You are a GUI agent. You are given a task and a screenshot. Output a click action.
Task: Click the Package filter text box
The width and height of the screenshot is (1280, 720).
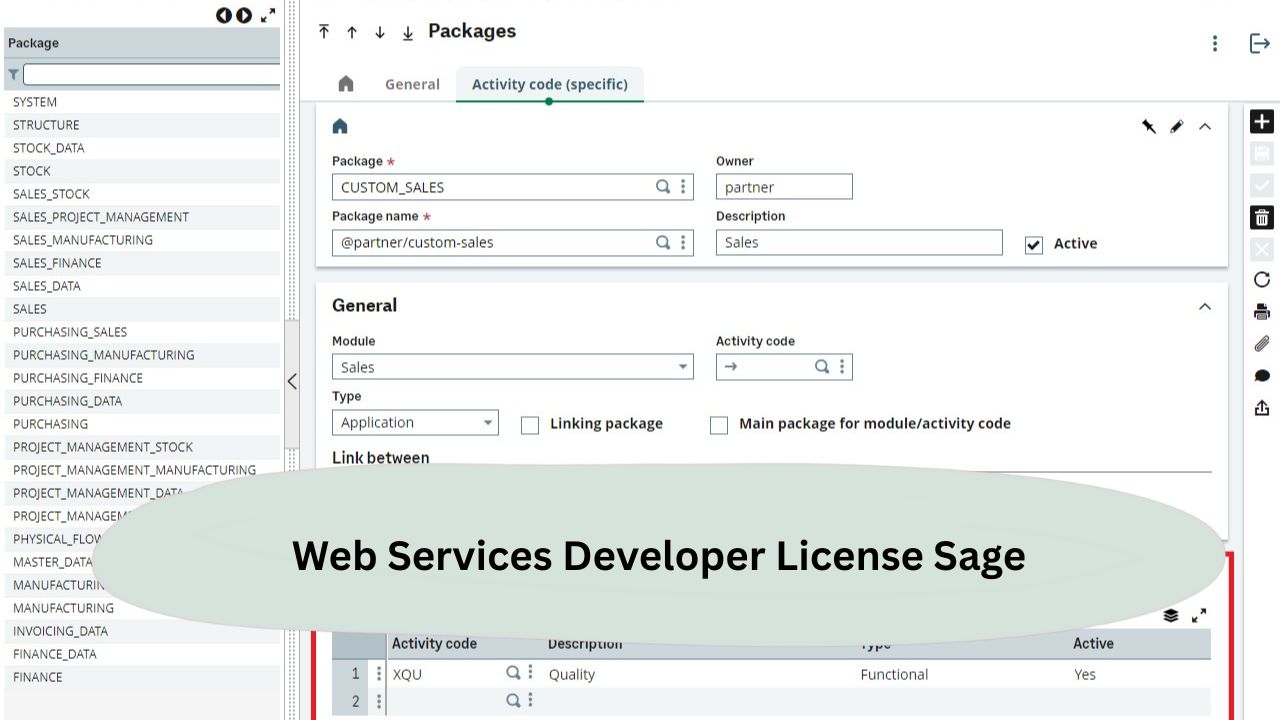tap(152, 75)
